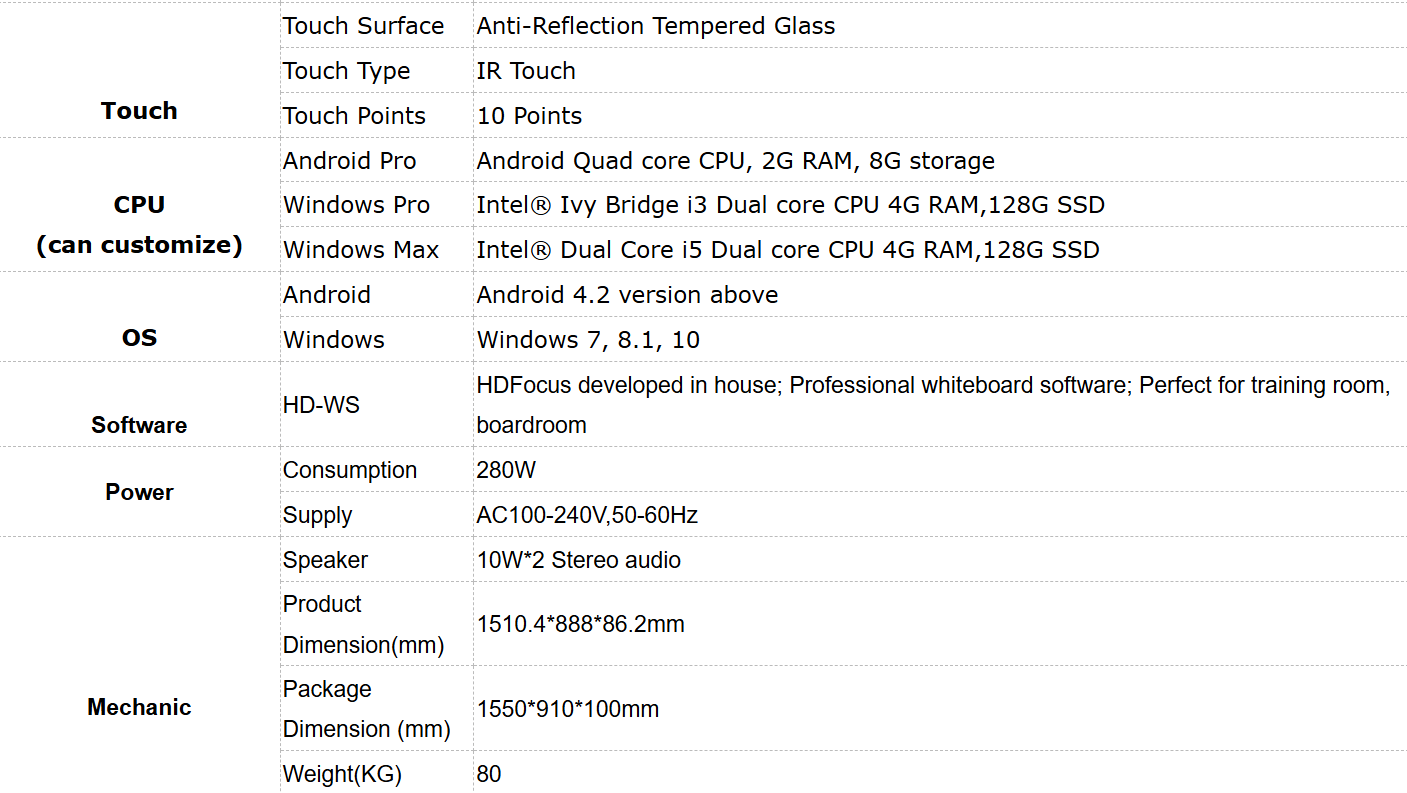Select the Android 4.2 version above text
This screenshot has width=1407, height=793.
coord(627,295)
